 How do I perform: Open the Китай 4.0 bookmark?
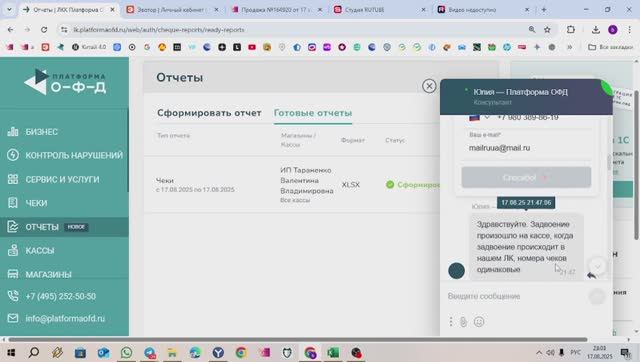point(89,47)
